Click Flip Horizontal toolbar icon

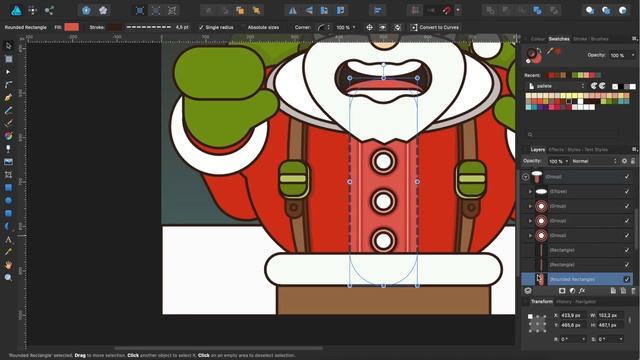[x=293, y=11]
